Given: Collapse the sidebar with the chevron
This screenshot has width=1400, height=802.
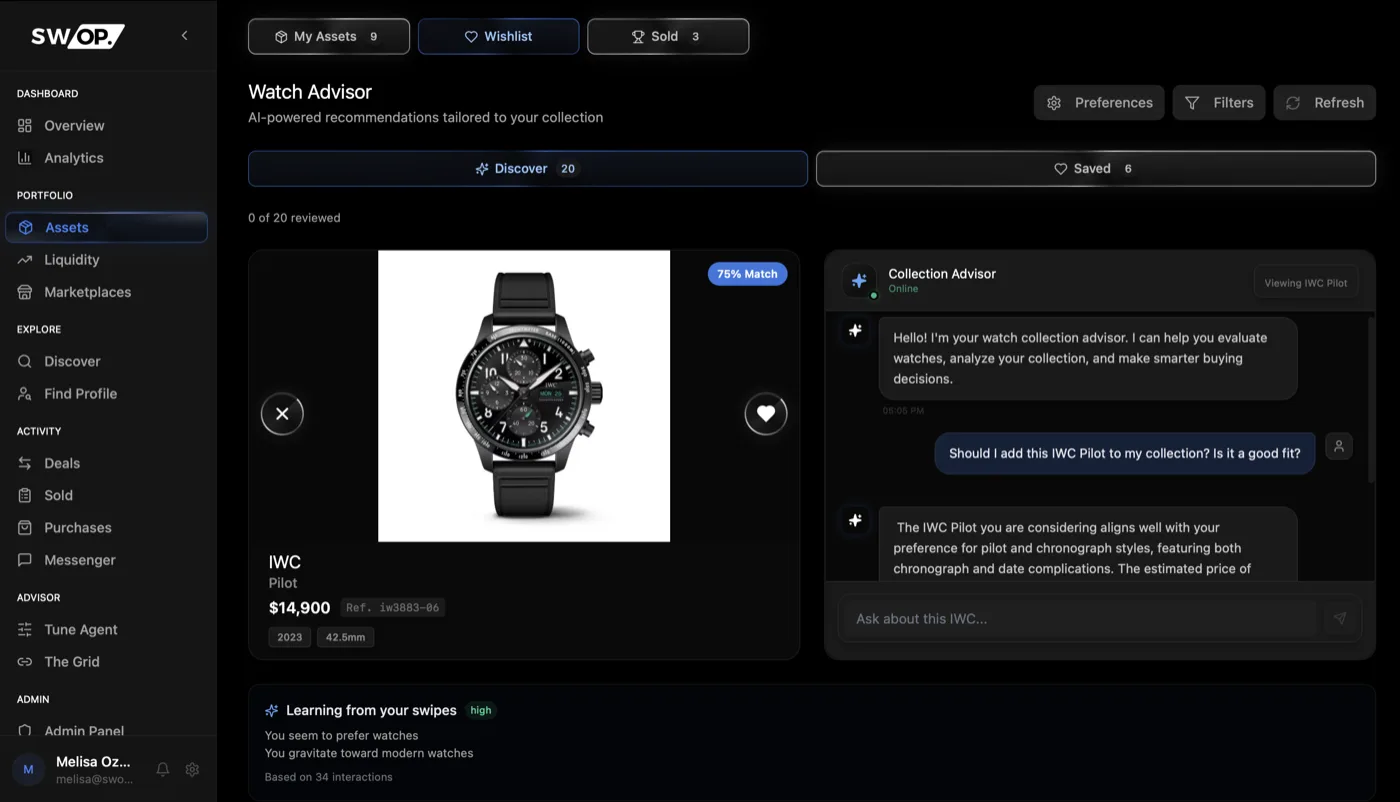Looking at the screenshot, I should click(x=184, y=36).
